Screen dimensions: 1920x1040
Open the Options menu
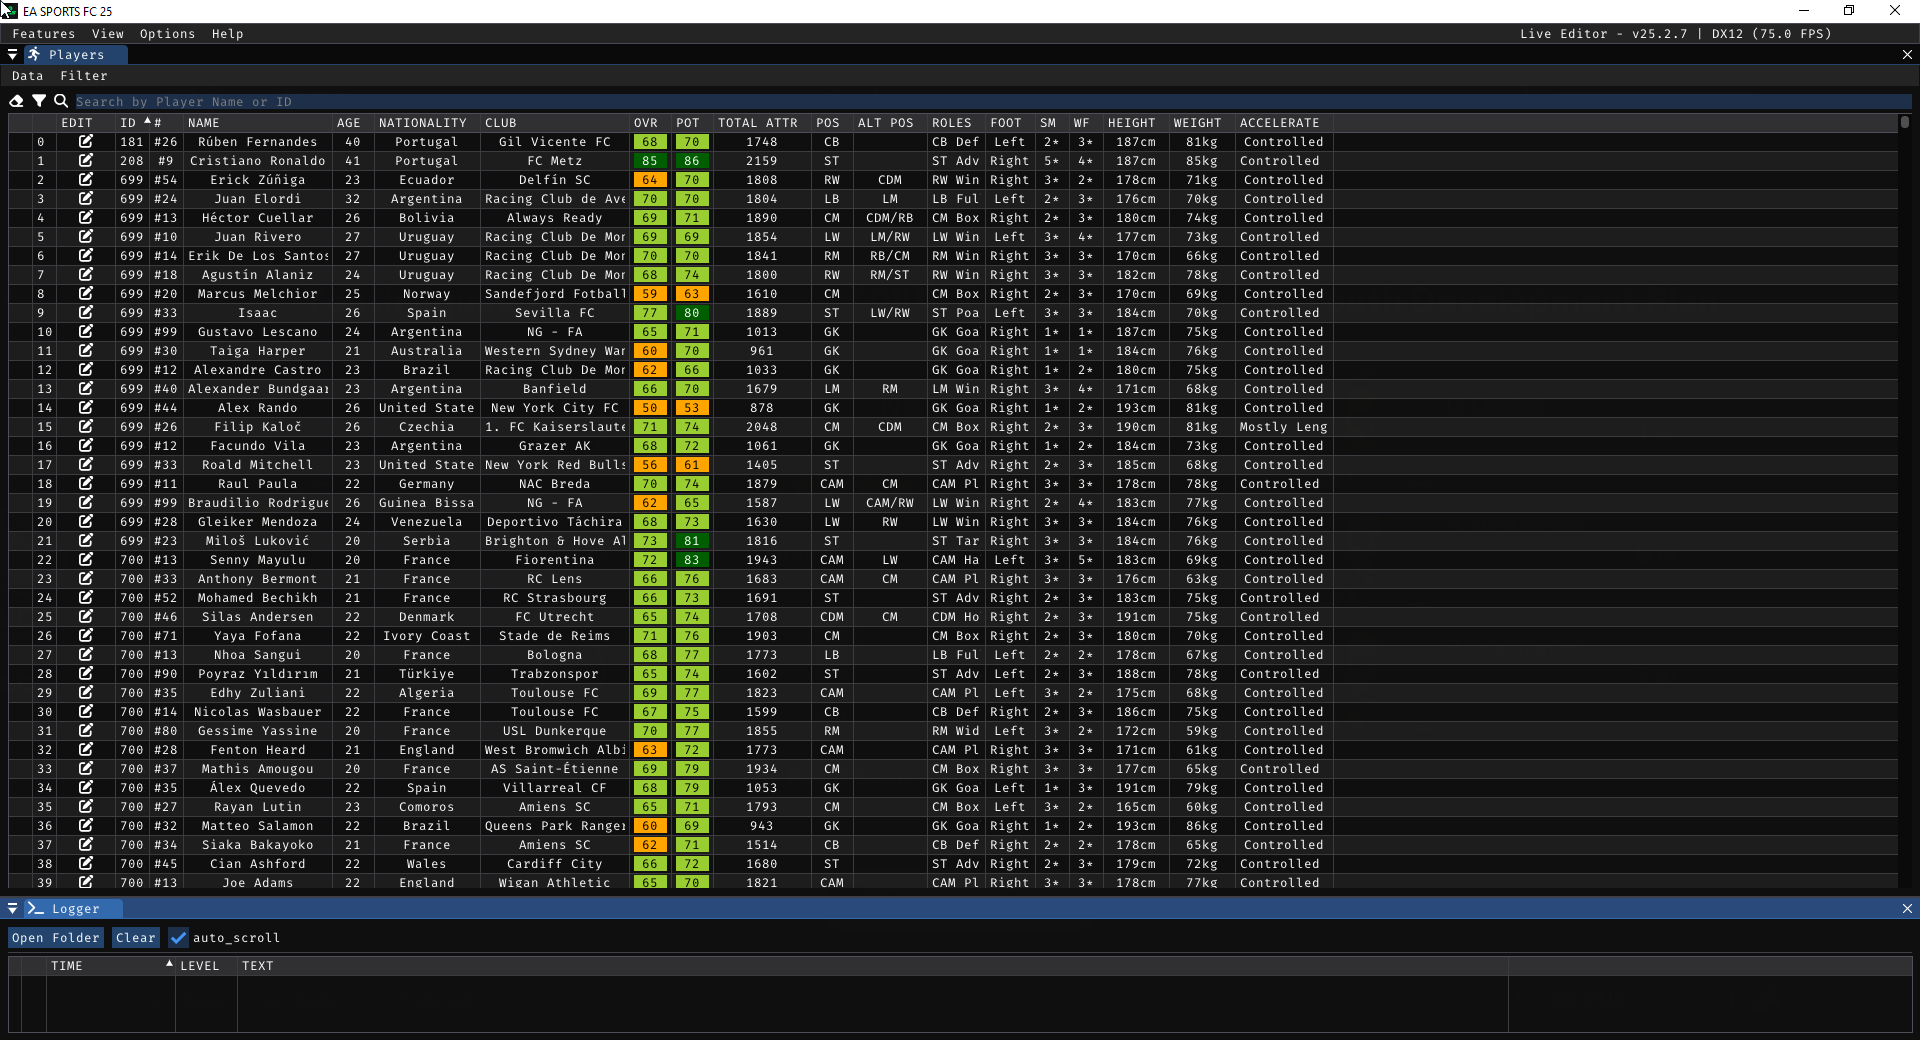coord(167,34)
